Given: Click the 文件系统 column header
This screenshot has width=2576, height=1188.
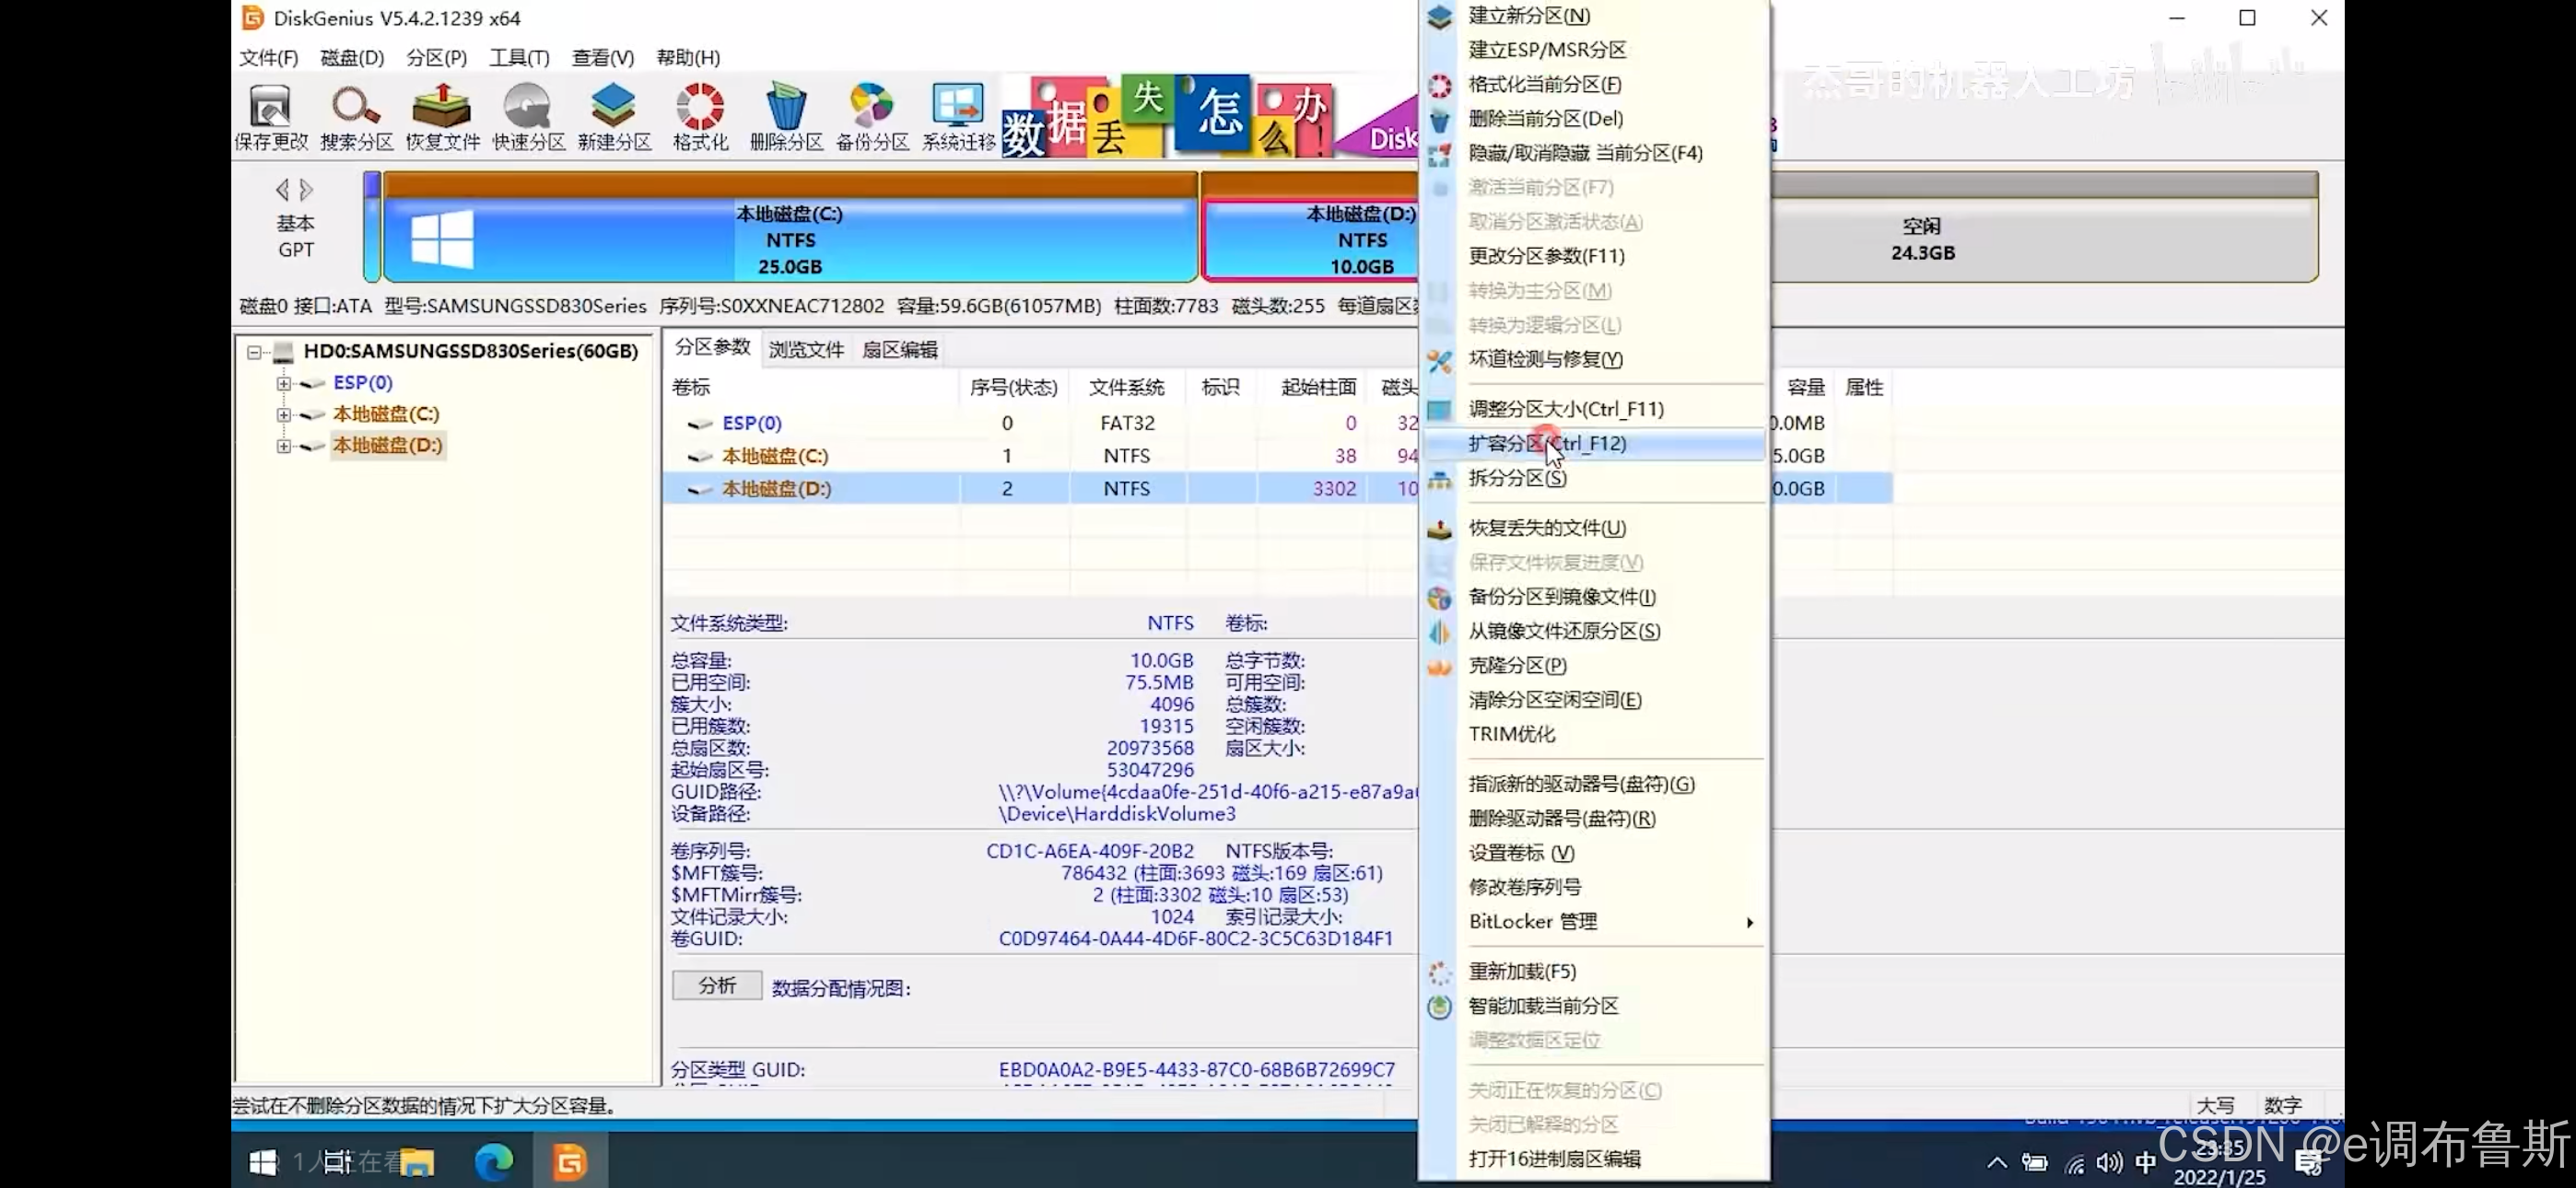Looking at the screenshot, I should 1126,387.
